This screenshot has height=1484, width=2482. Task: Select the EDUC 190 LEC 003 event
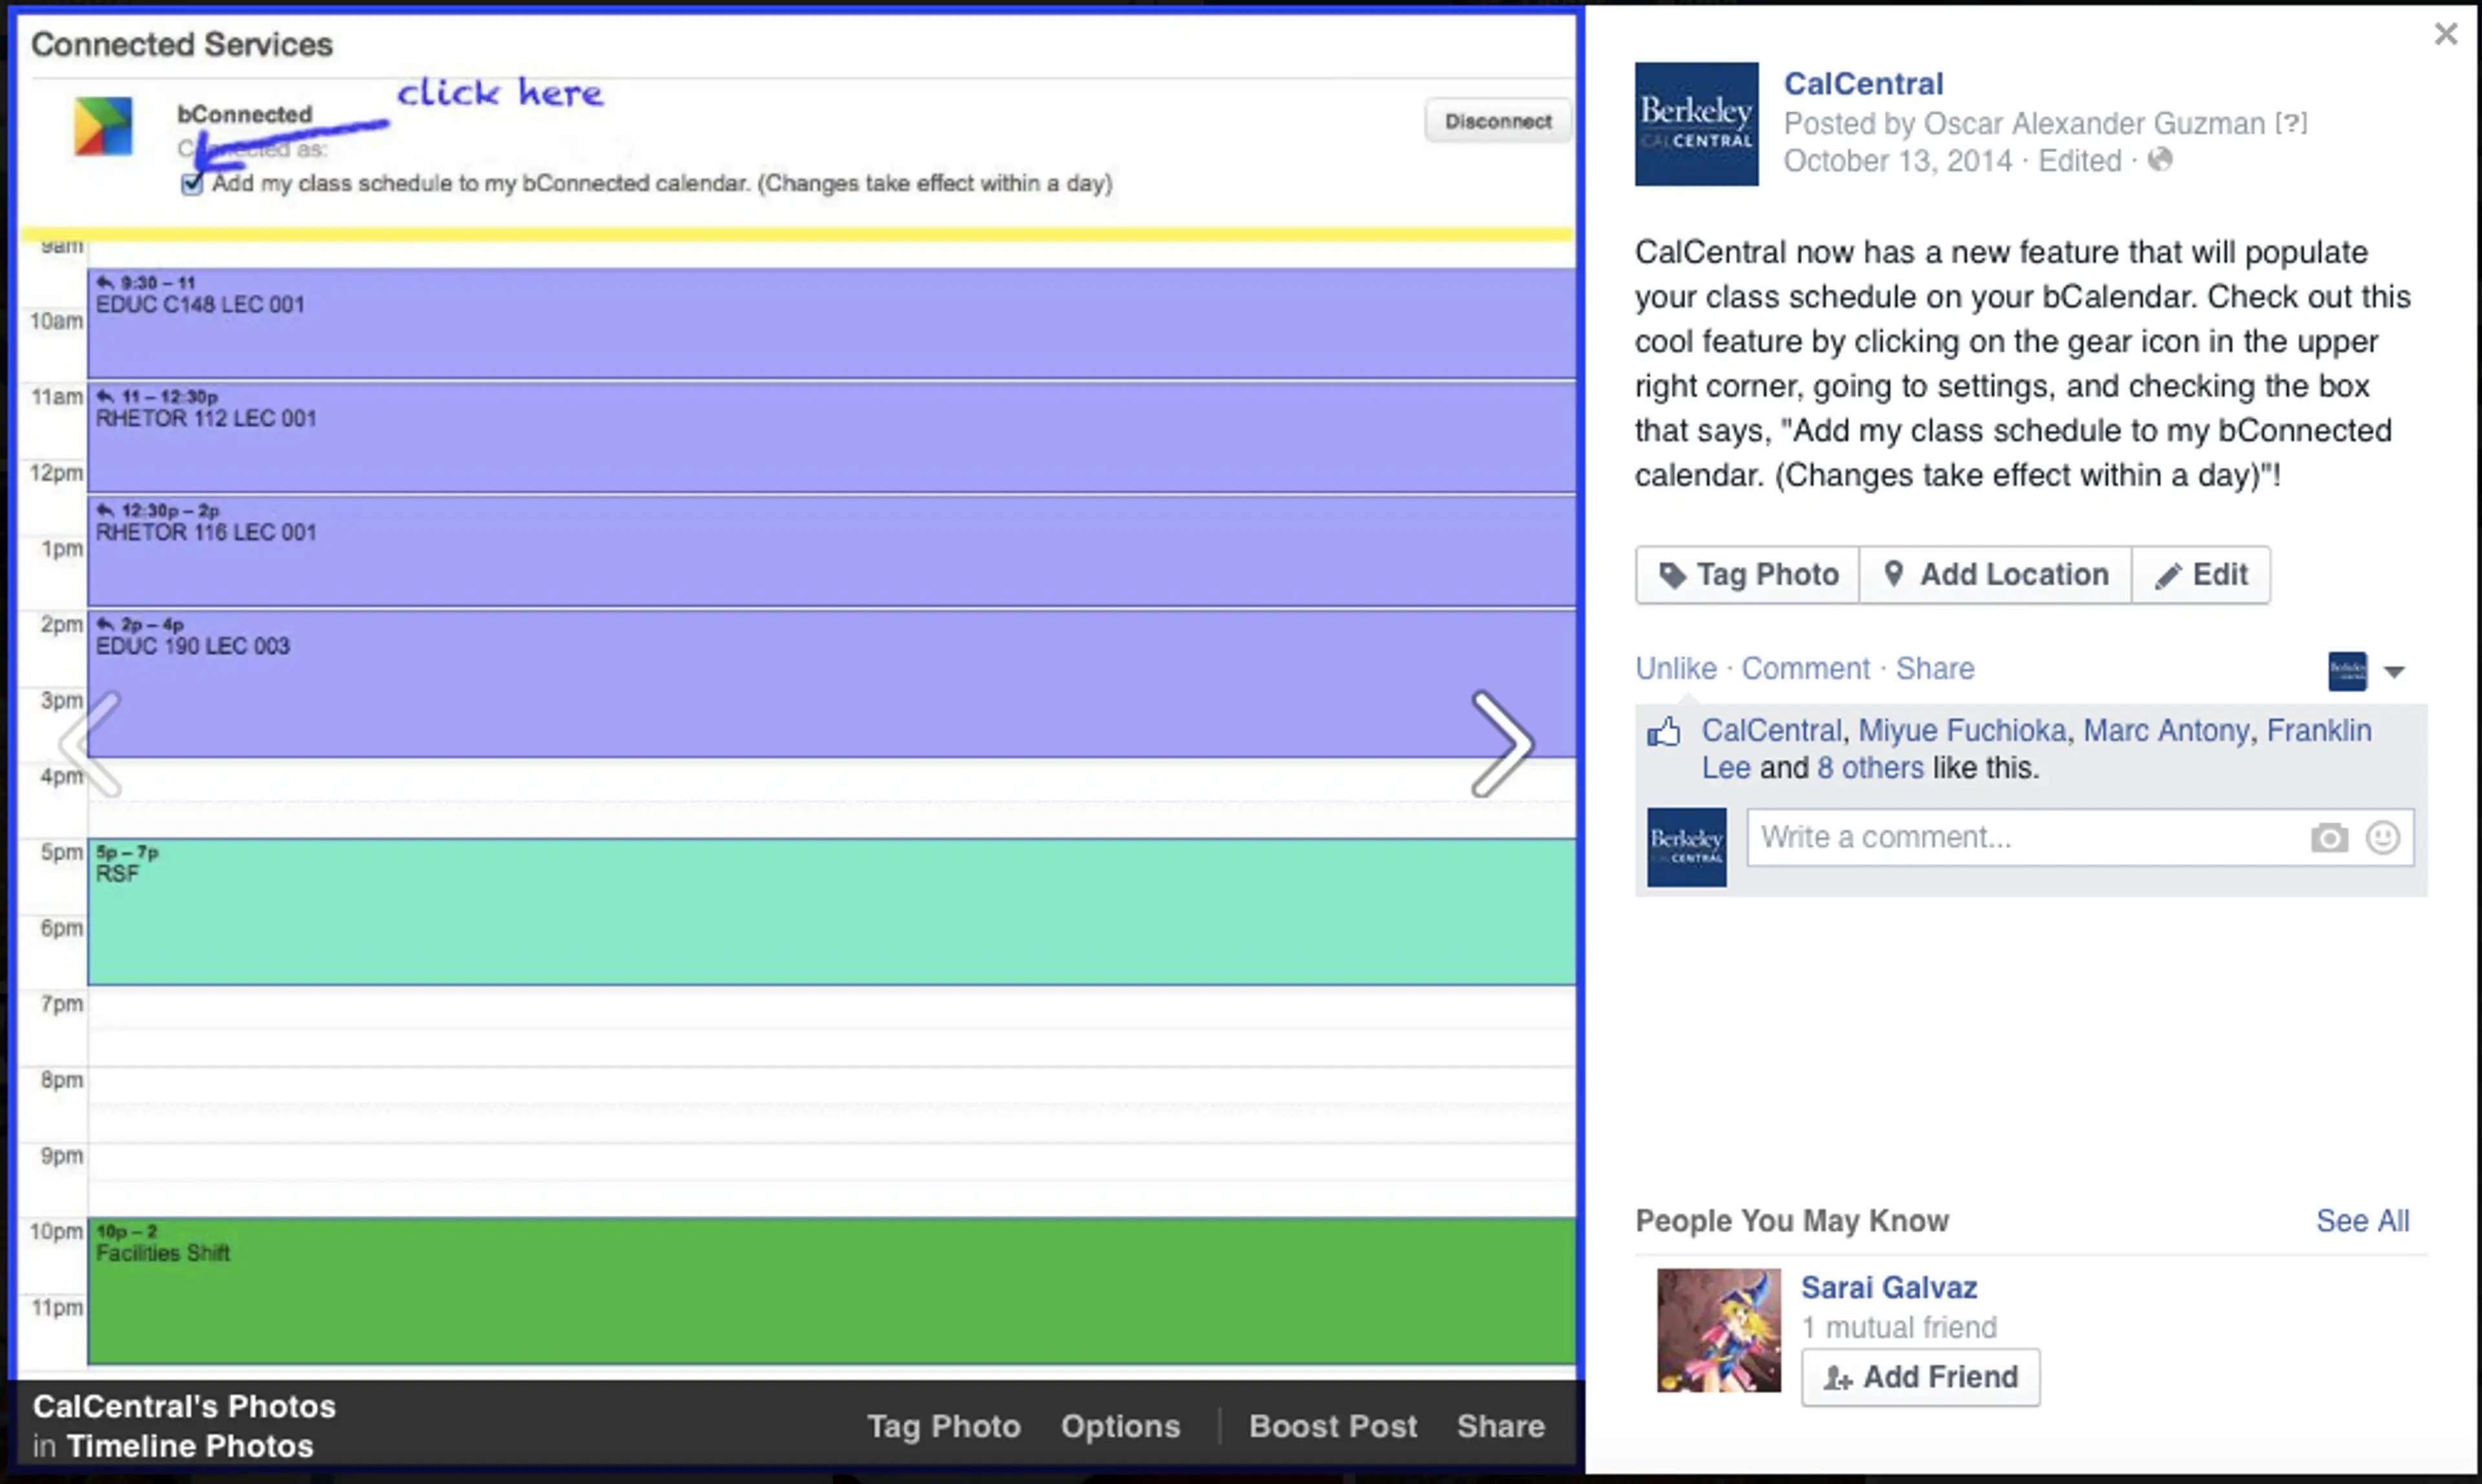pyautogui.click(x=832, y=684)
